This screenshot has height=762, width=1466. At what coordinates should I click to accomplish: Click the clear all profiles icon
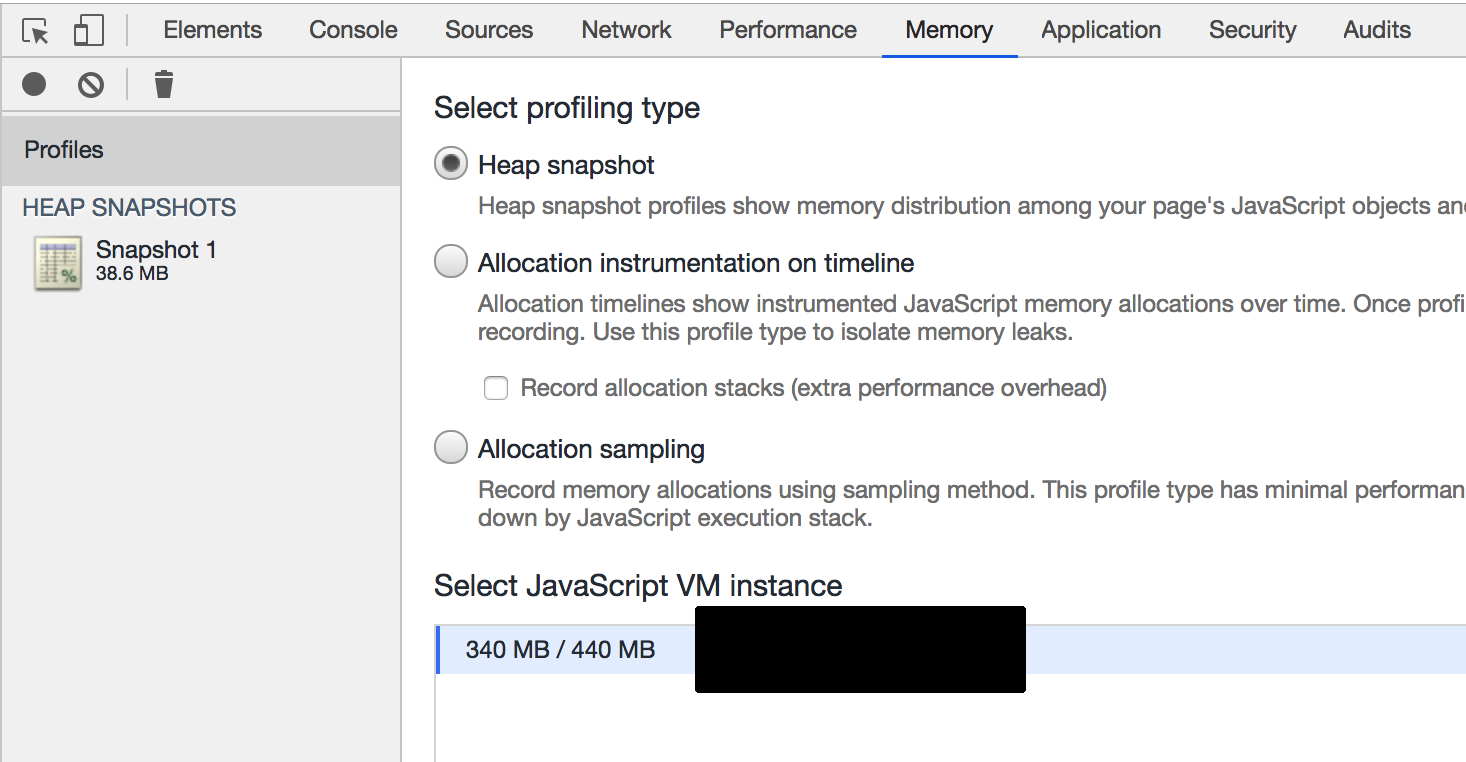(x=91, y=85)
